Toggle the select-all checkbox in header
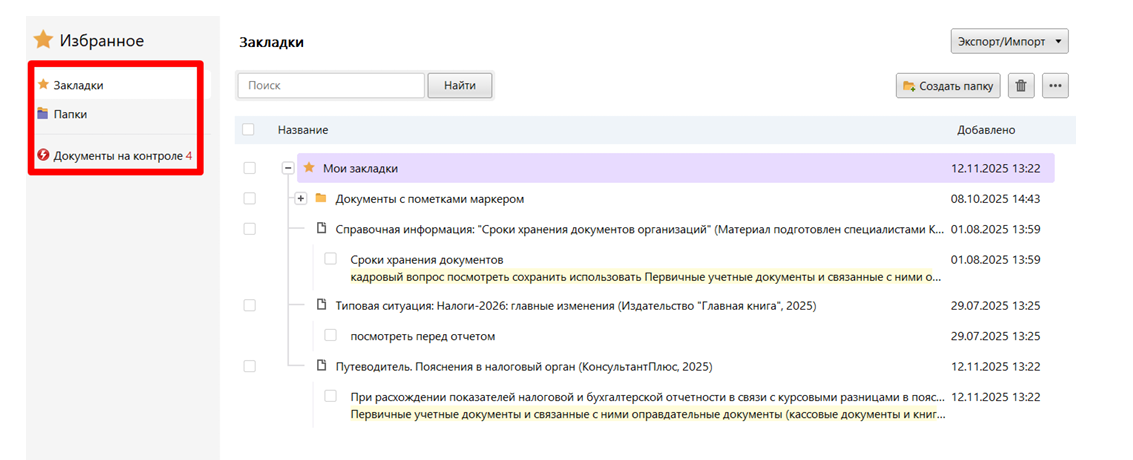The image size is (1133, 460). pos(248,130)
